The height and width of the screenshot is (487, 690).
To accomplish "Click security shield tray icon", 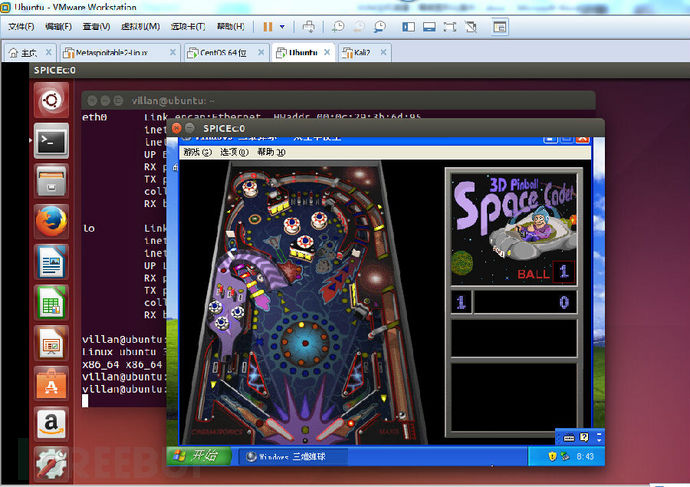I will tap(552, 457).
